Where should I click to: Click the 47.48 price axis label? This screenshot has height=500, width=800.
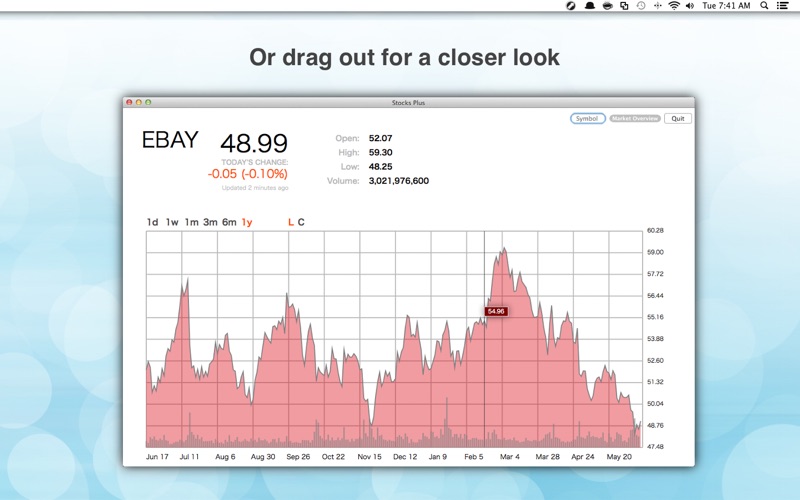[x=655, y=446]
